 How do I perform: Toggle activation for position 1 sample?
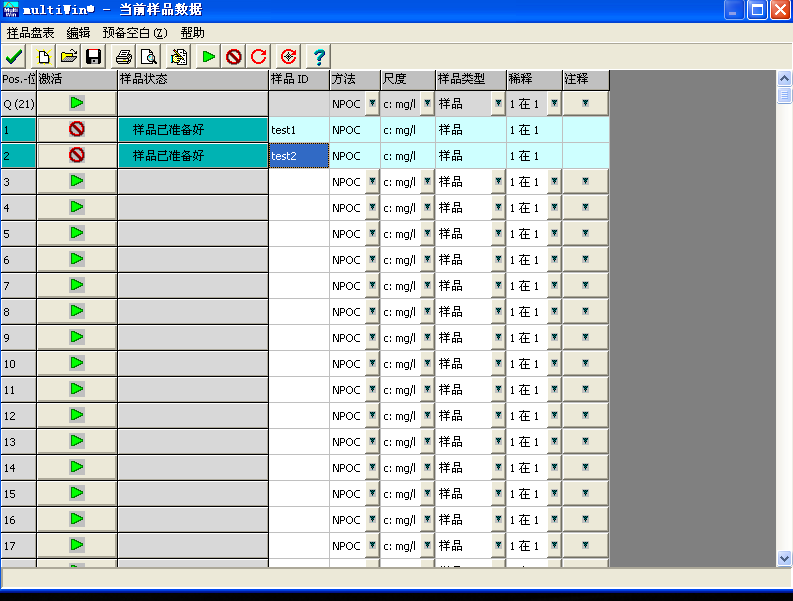pos(77,129)
